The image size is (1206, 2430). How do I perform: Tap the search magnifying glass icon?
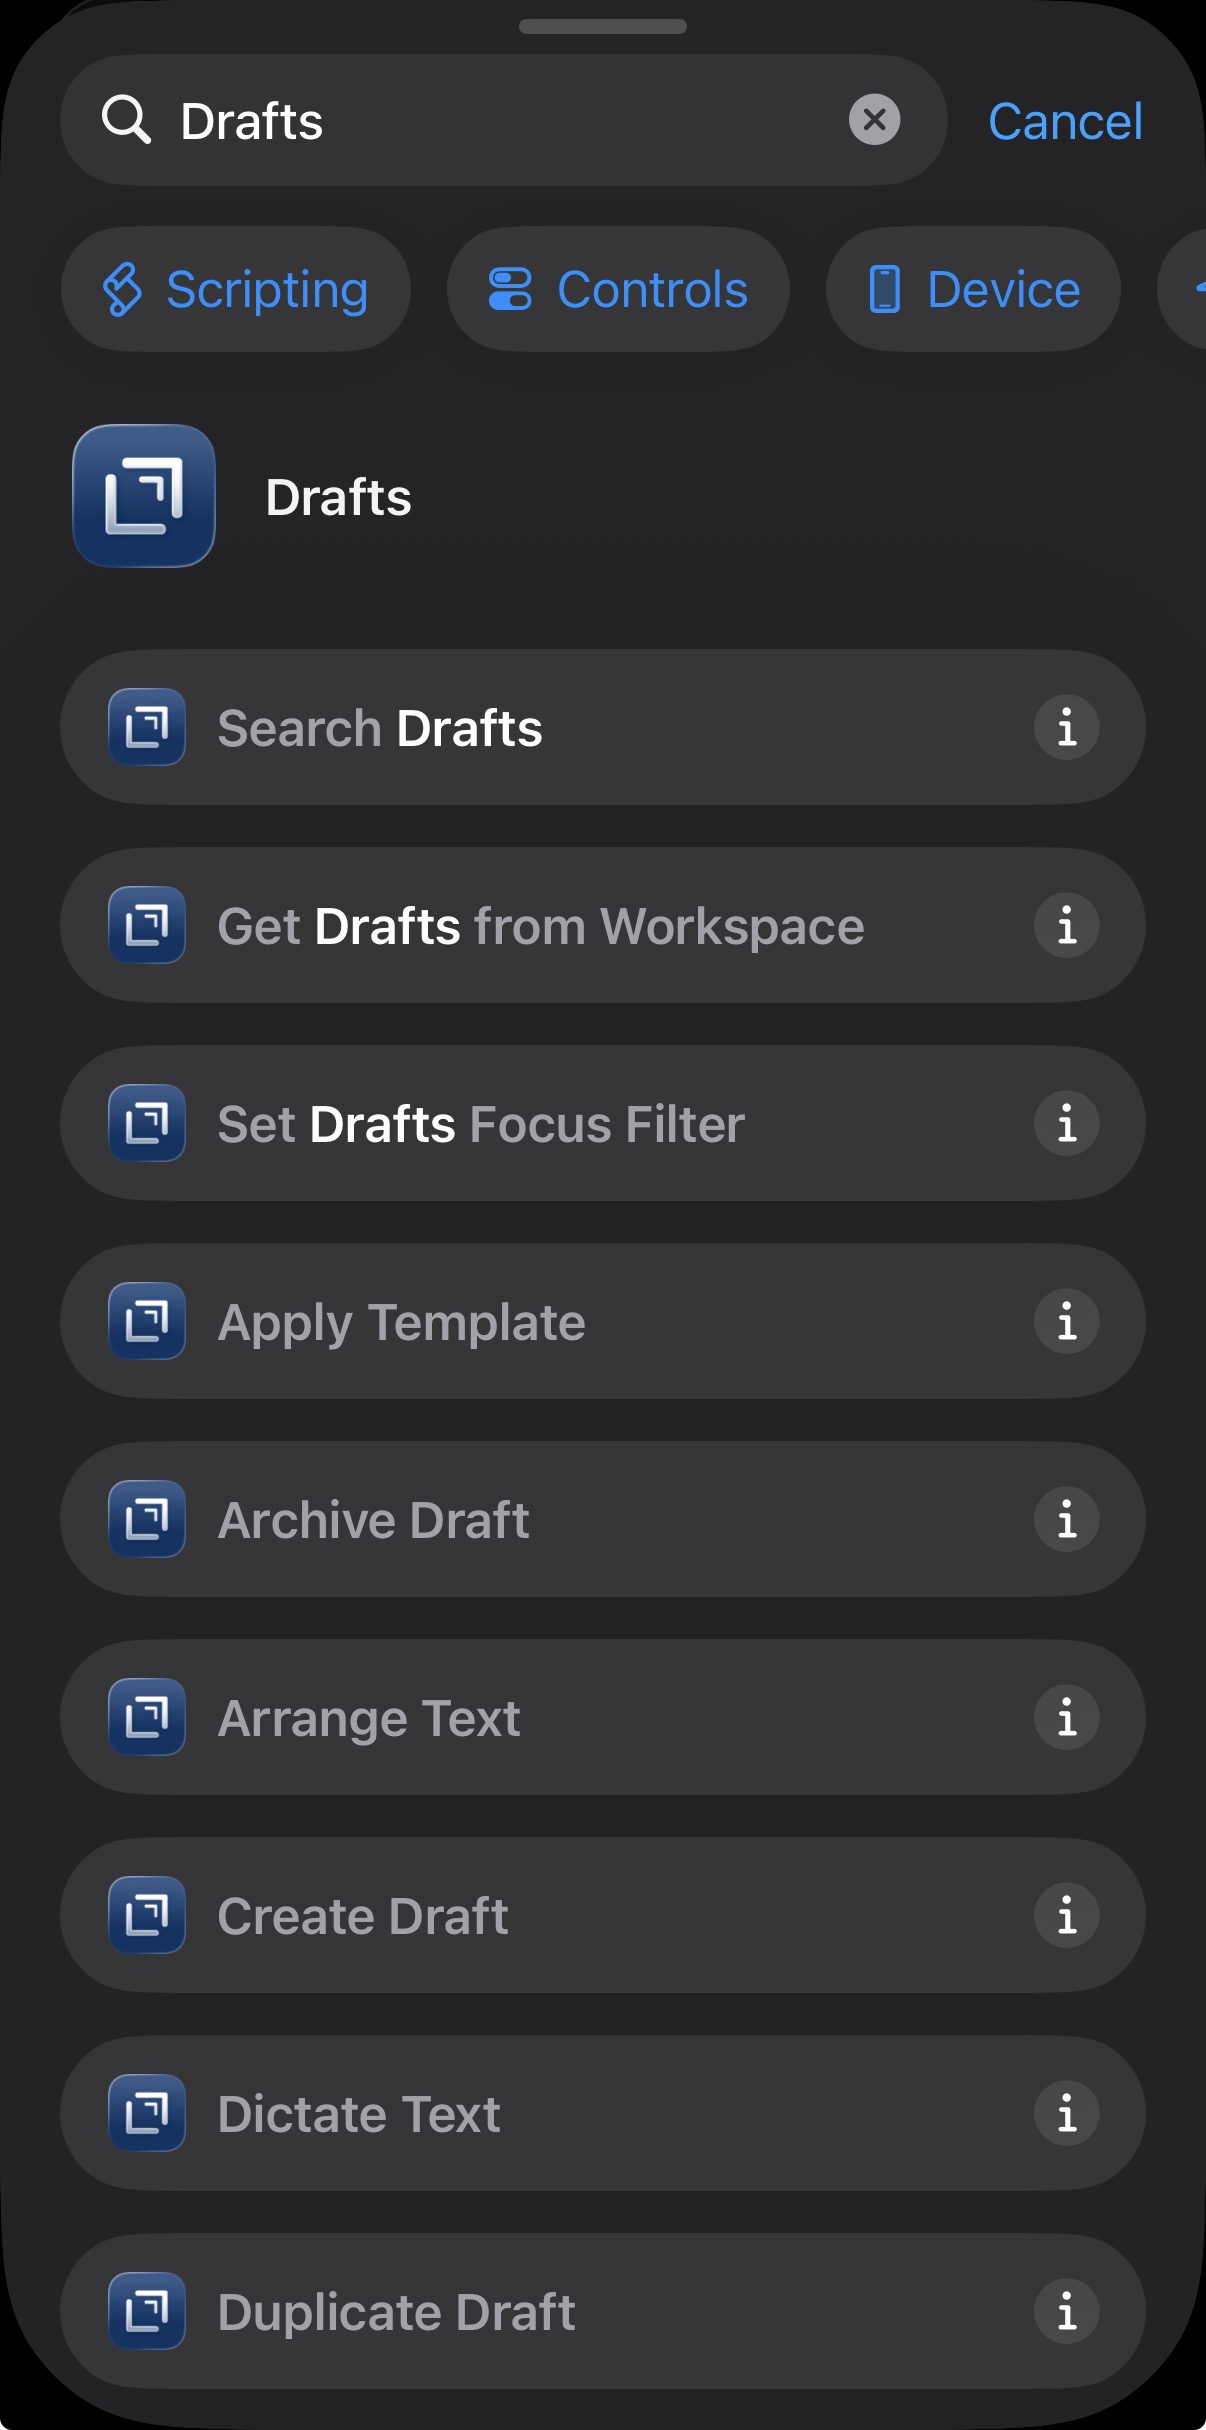click(126, 121)
